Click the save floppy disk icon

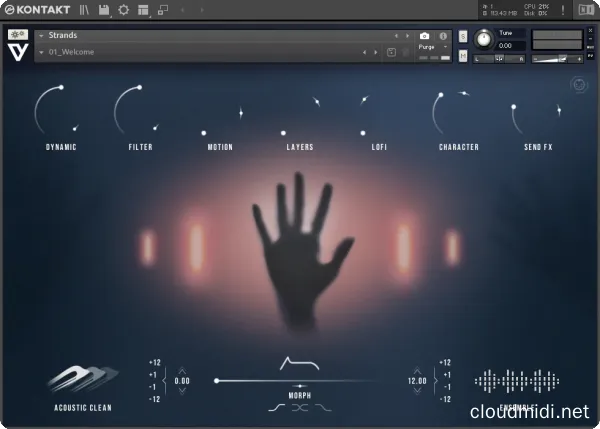[104, 10]
